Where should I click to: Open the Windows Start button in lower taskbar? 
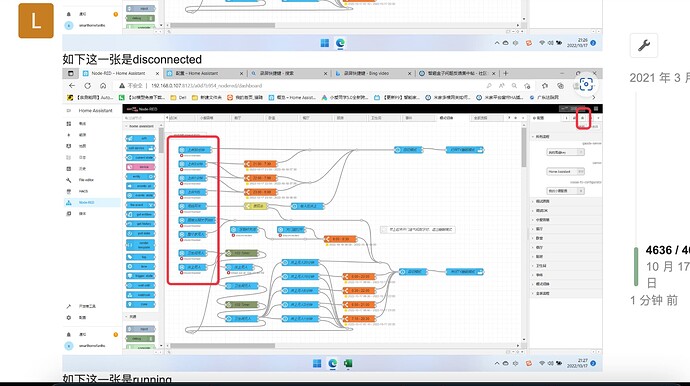(317, 364)
